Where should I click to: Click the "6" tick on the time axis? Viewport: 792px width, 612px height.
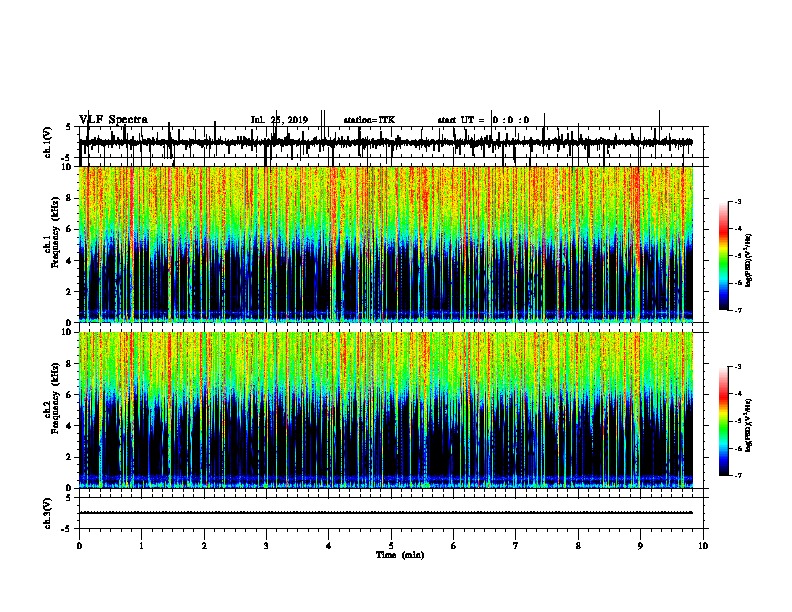pos(454,546)
